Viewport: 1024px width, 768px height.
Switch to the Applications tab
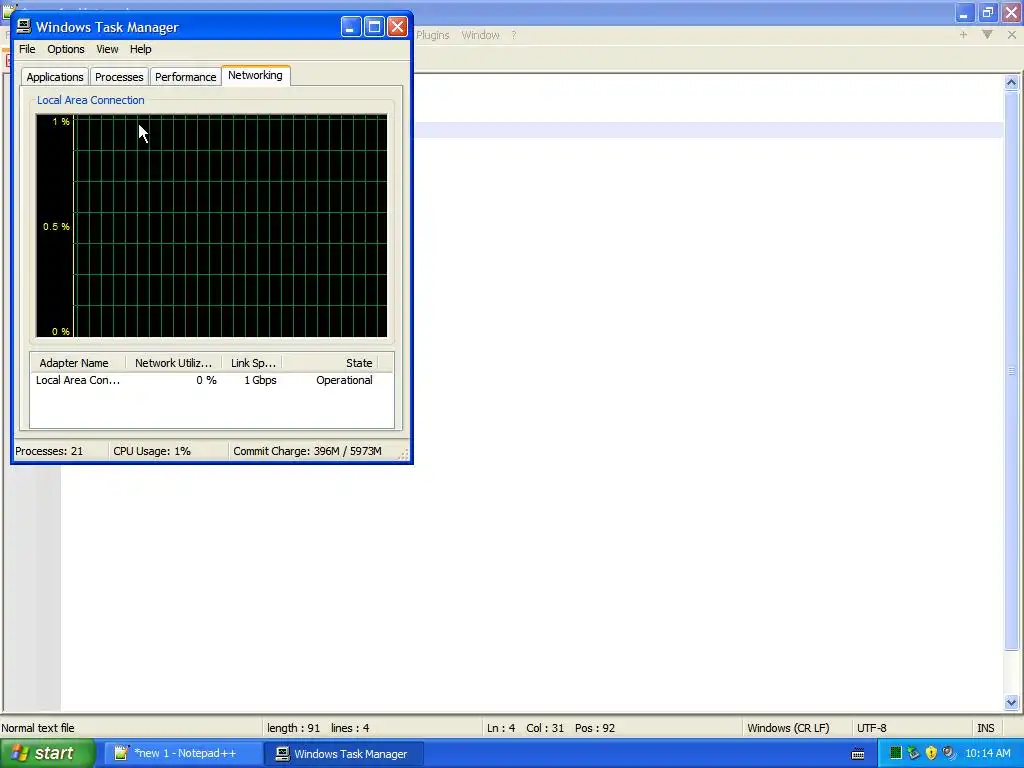pos(55,77)
